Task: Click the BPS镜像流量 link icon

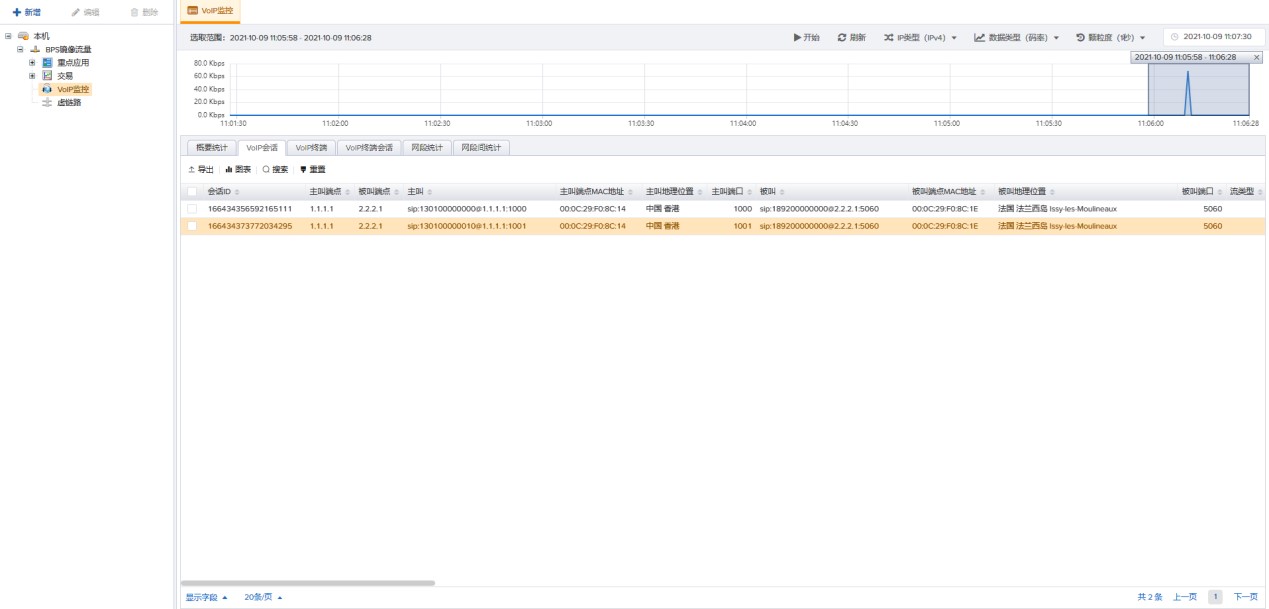Action: click(35, 49)
